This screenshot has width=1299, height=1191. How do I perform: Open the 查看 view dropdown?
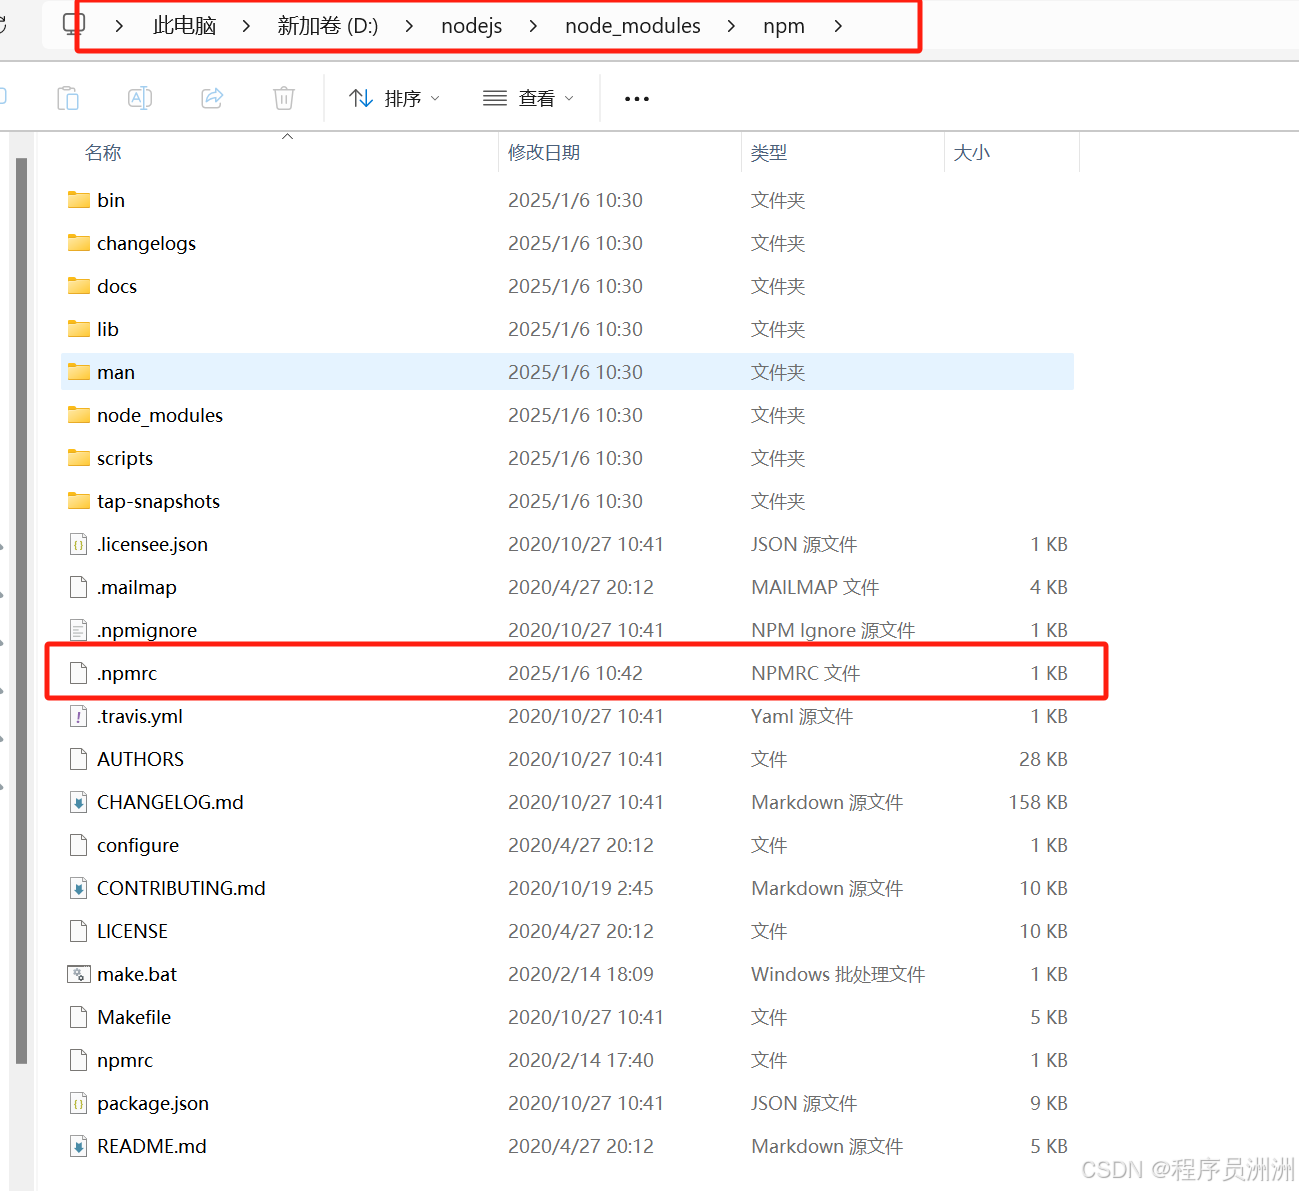(x=528, y=98)
